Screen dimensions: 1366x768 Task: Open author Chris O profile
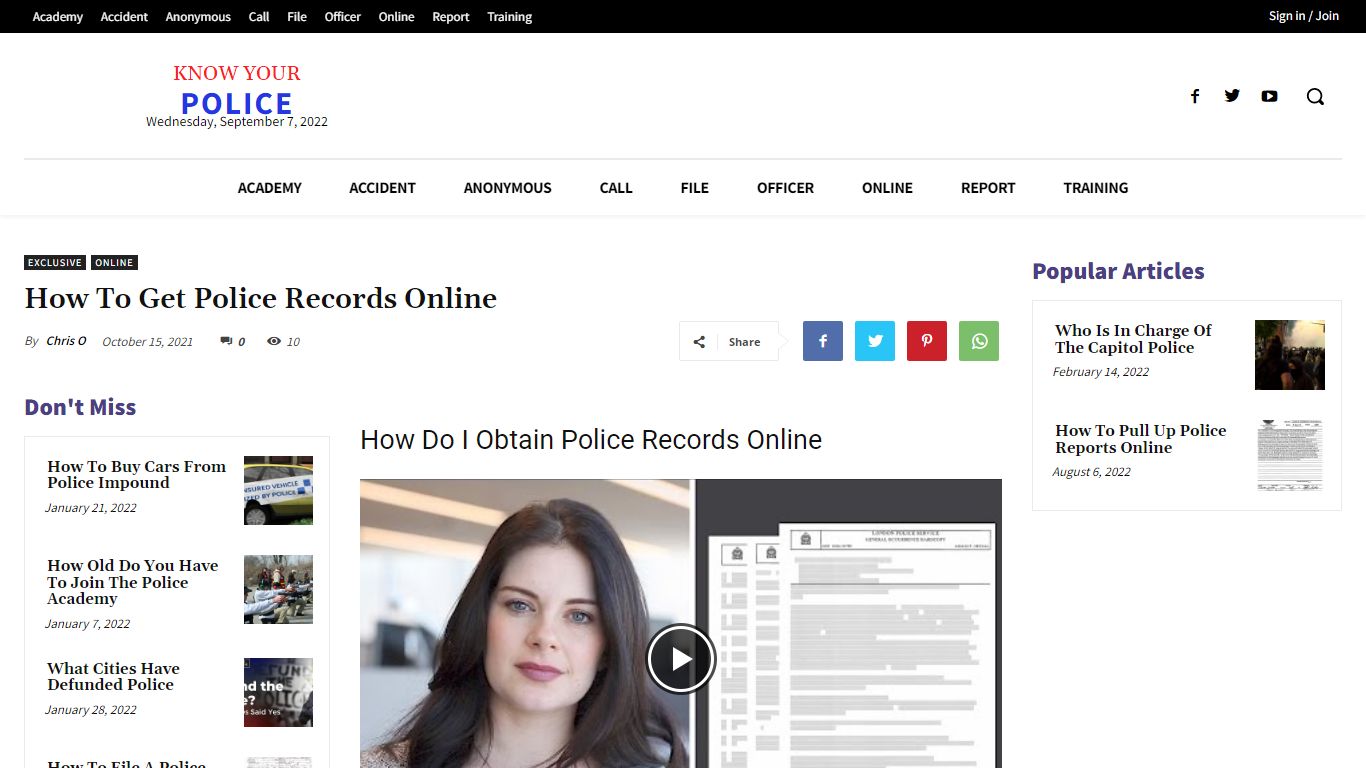click(66, 341)
